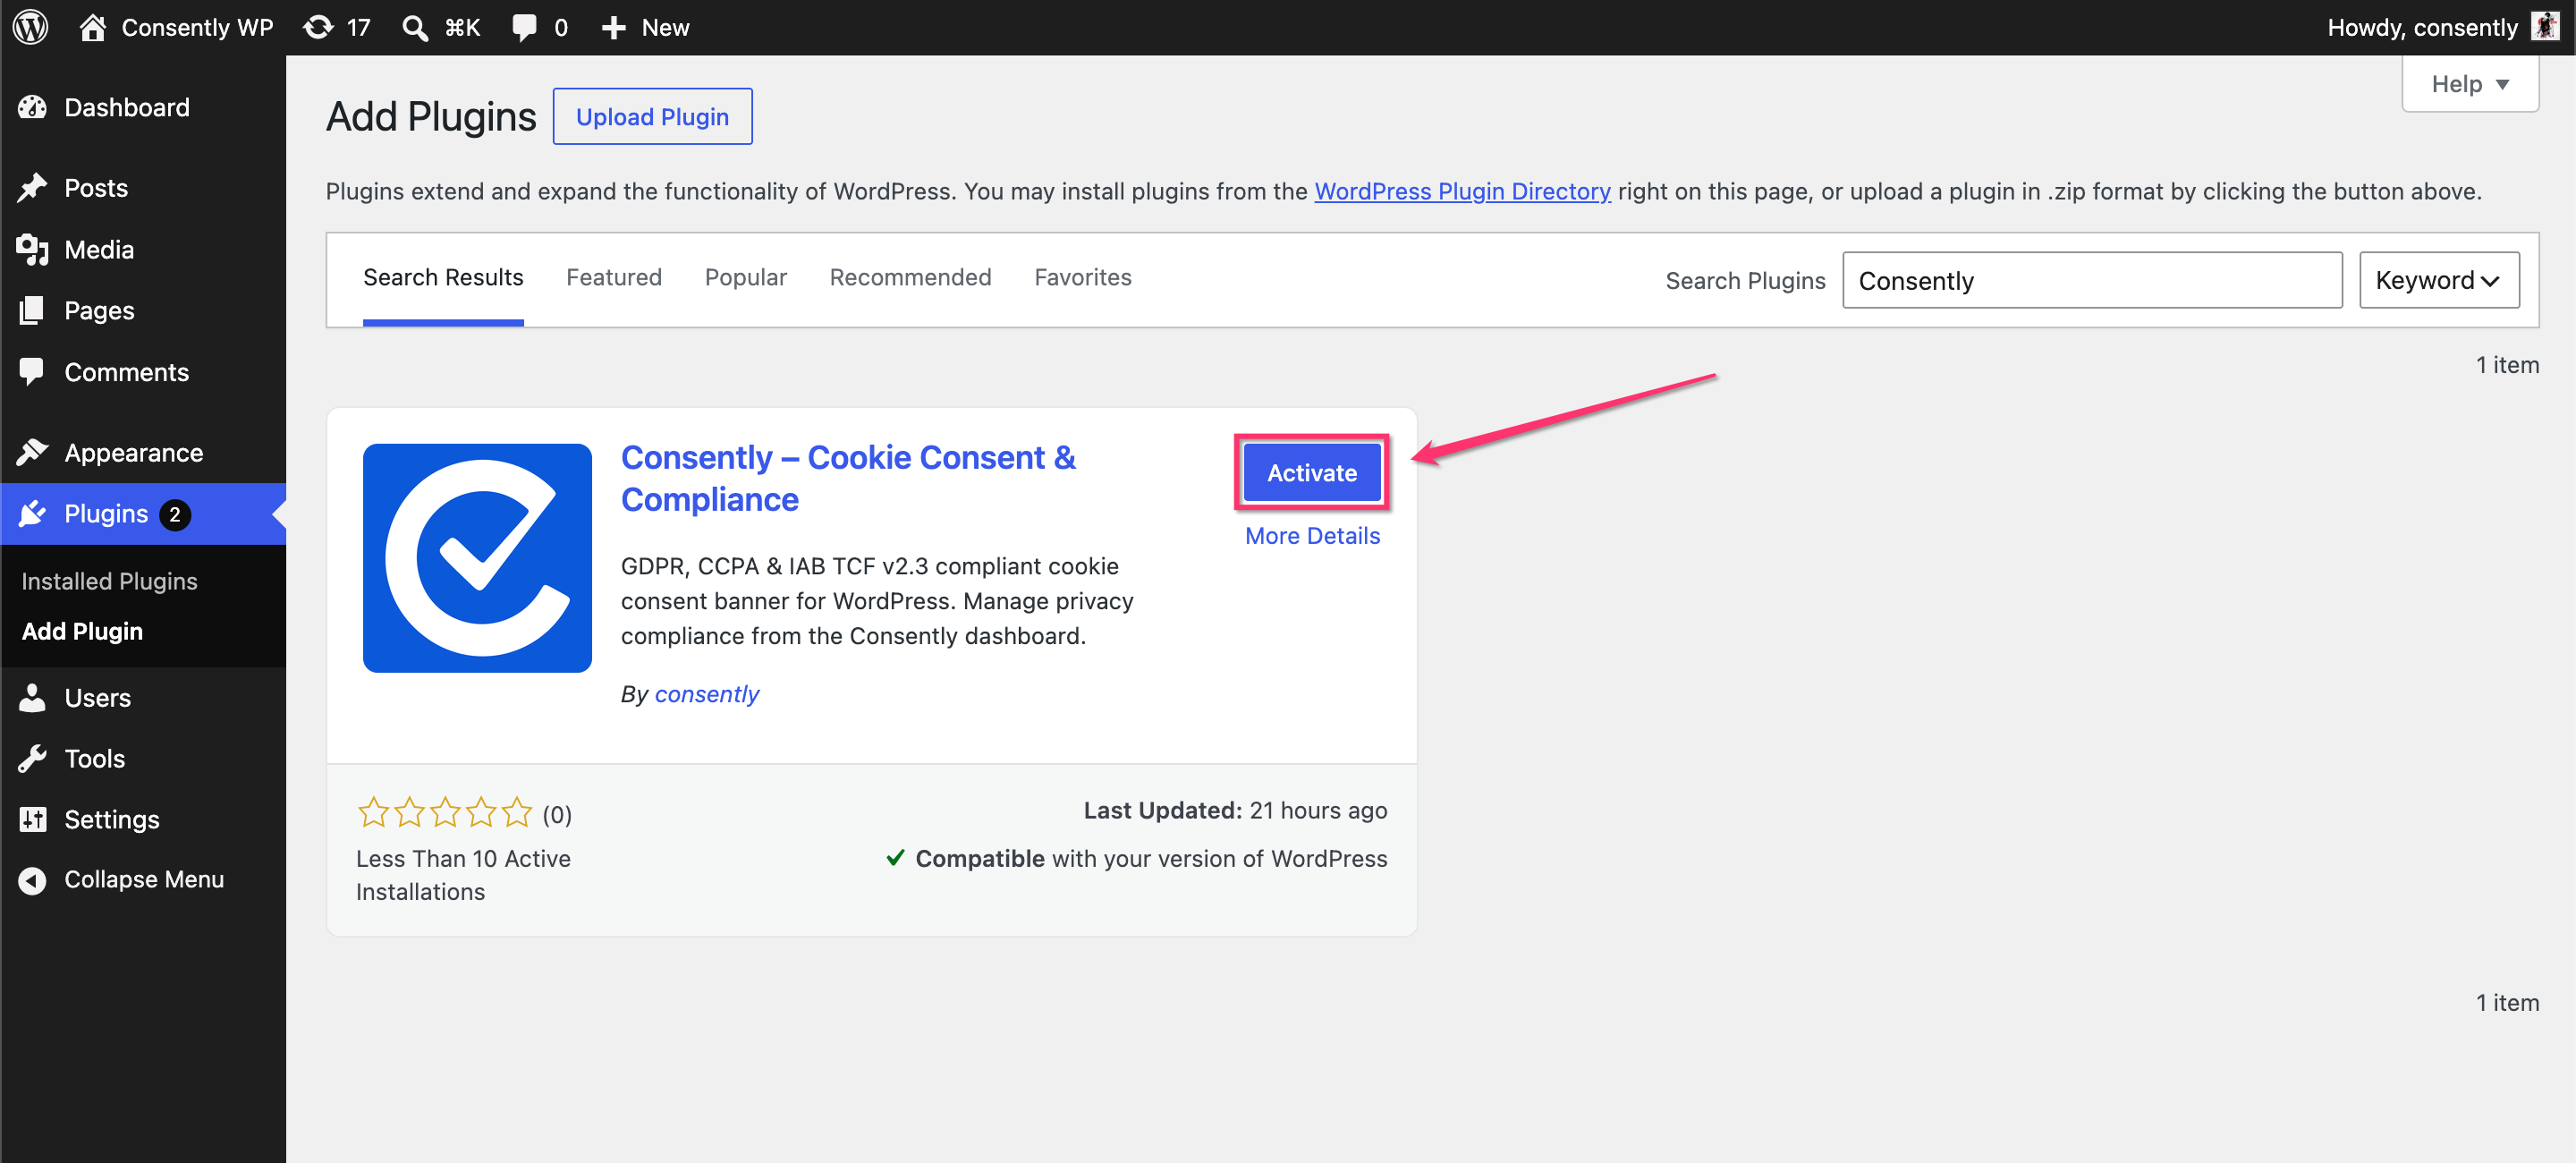Focus the Search Plugins input field
This screenshot has height=1163, width=2576.
pos(2092,280)
